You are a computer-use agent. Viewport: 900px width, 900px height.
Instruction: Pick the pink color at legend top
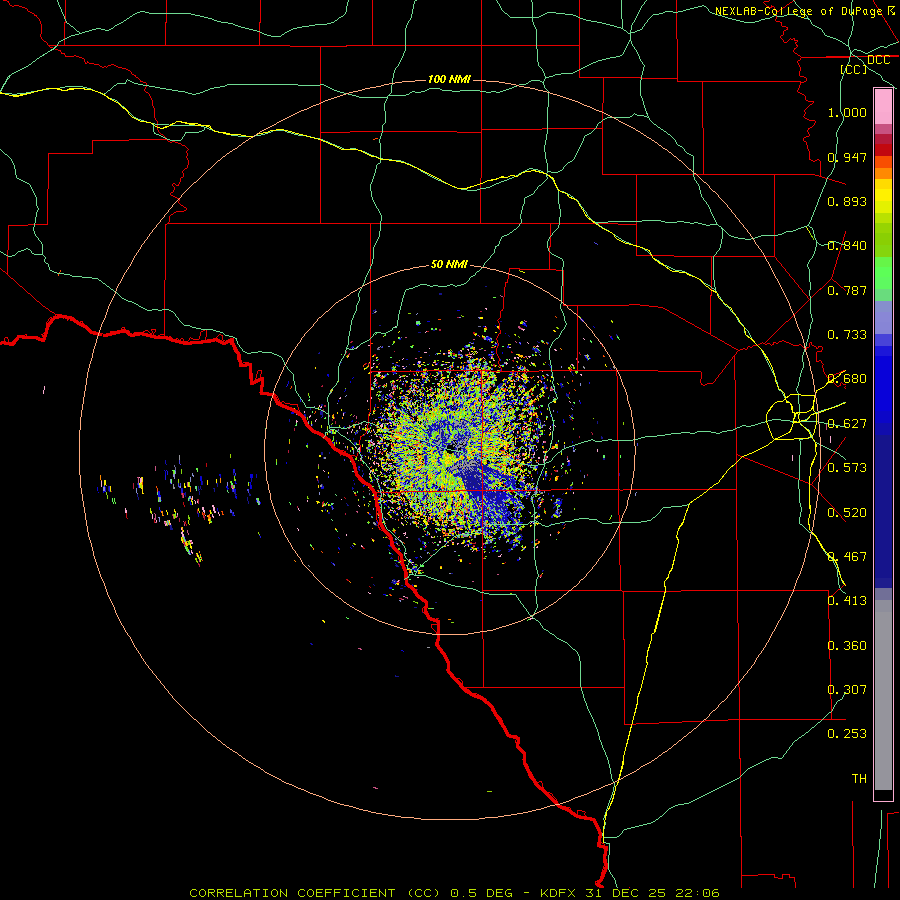883,107
